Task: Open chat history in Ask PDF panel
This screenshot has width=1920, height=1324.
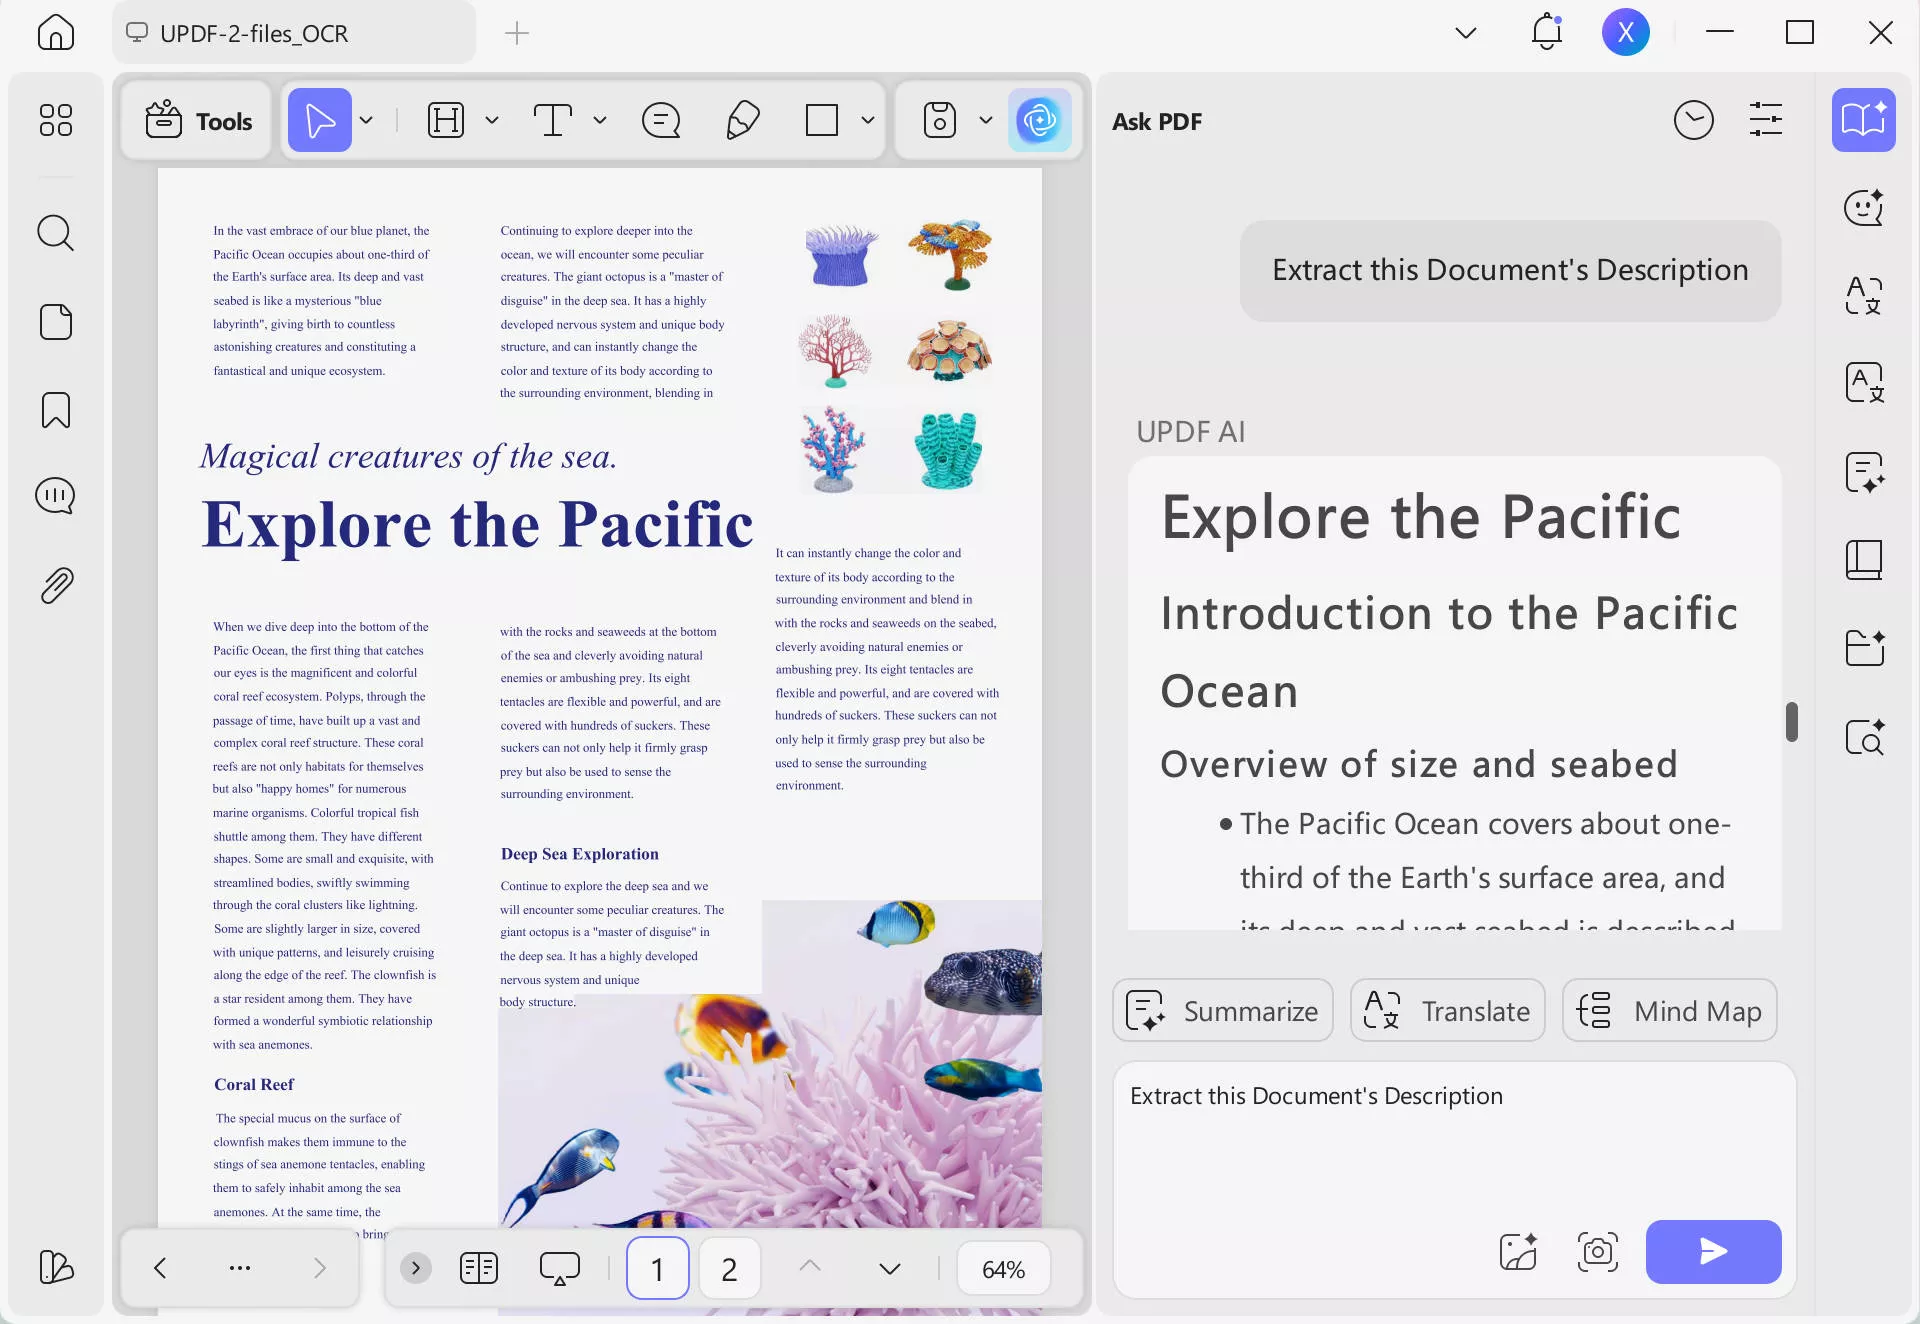Action: [1694, 119]
